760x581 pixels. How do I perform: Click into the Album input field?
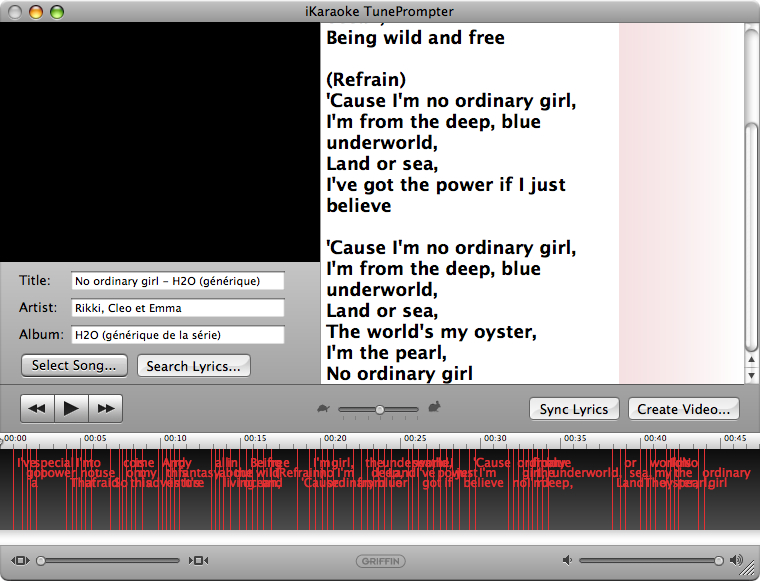click(177, 335)
